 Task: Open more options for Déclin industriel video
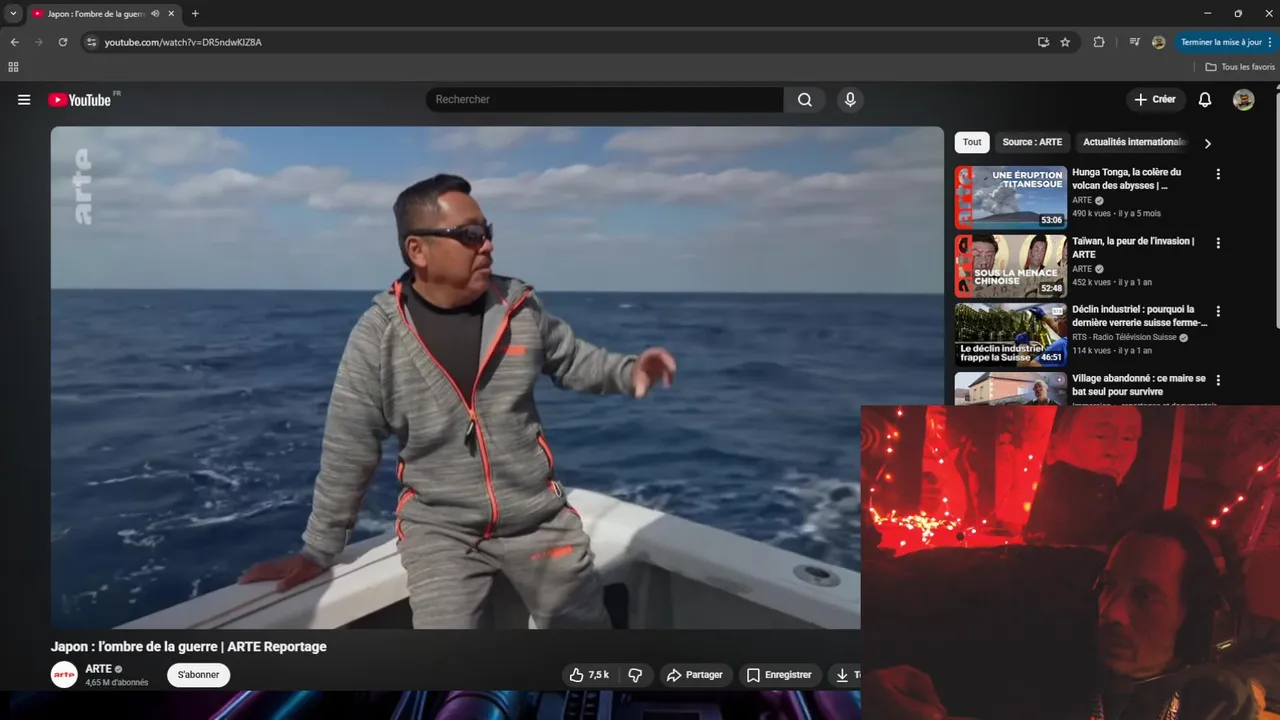1218,312
